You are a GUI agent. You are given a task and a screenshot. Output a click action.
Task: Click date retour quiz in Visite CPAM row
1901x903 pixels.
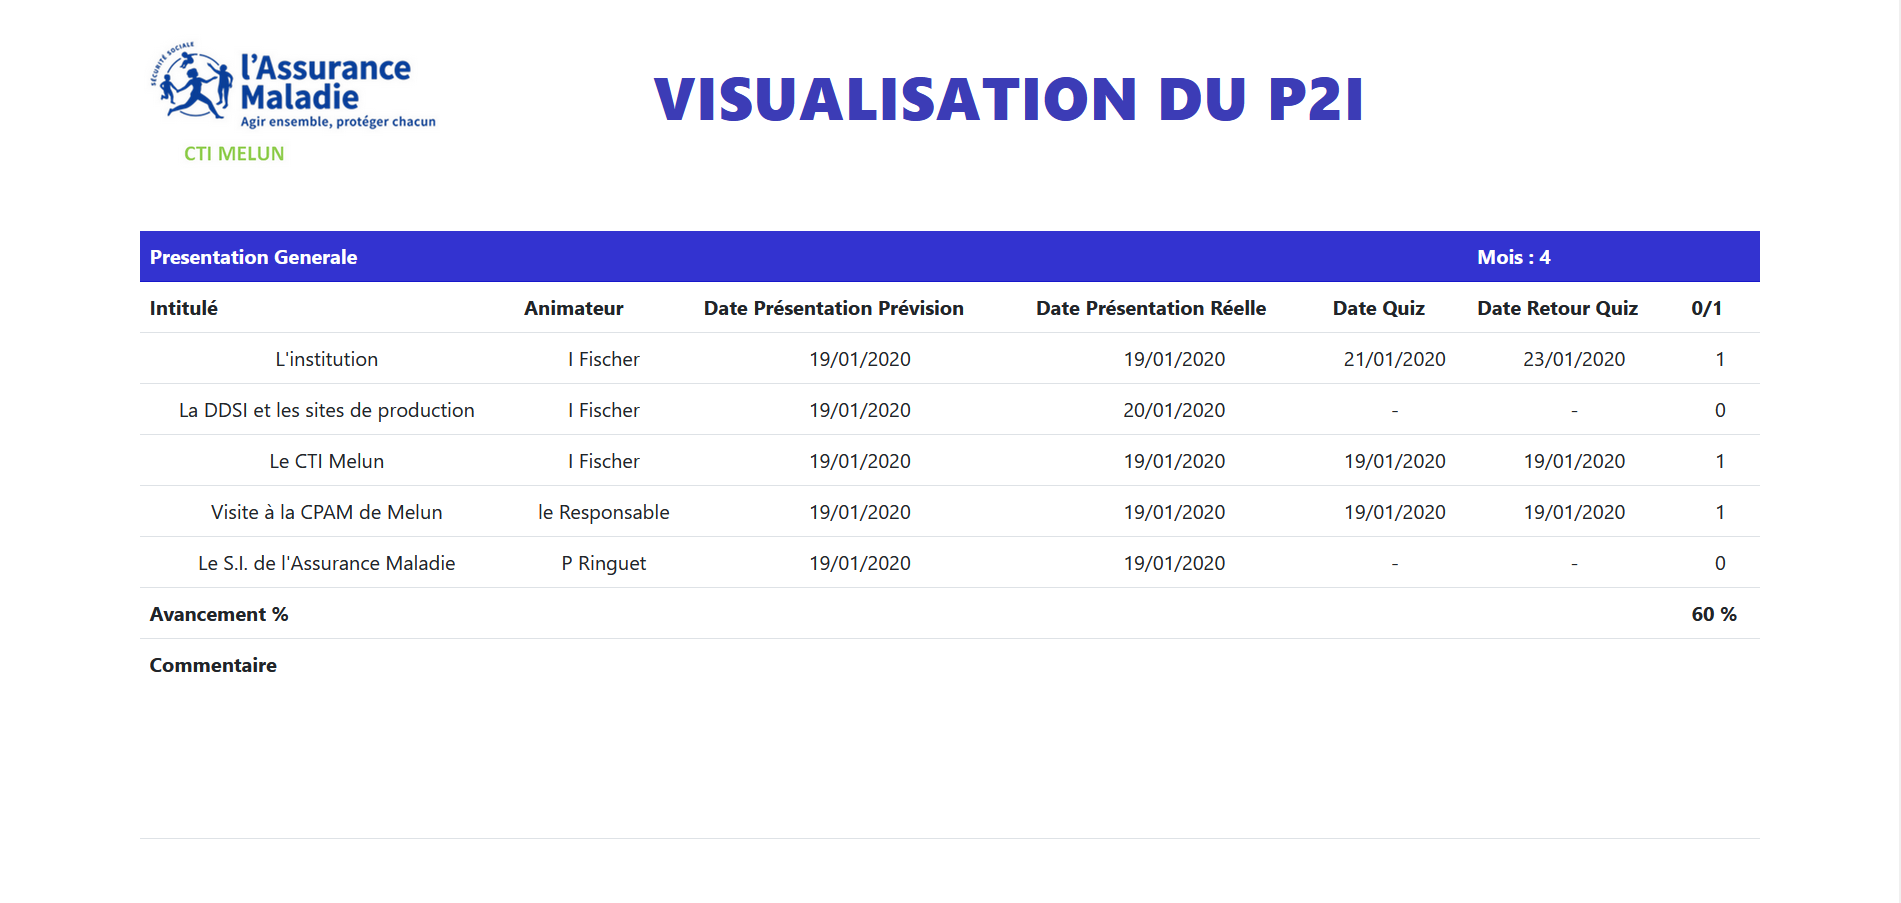[1574, 512]
